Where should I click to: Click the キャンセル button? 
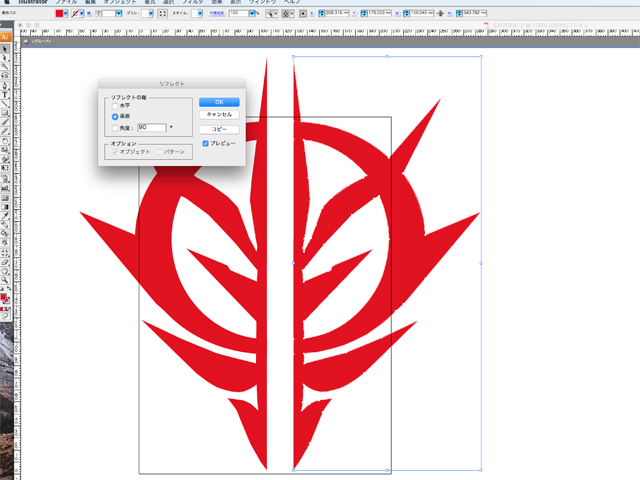(x=219, y=115)
